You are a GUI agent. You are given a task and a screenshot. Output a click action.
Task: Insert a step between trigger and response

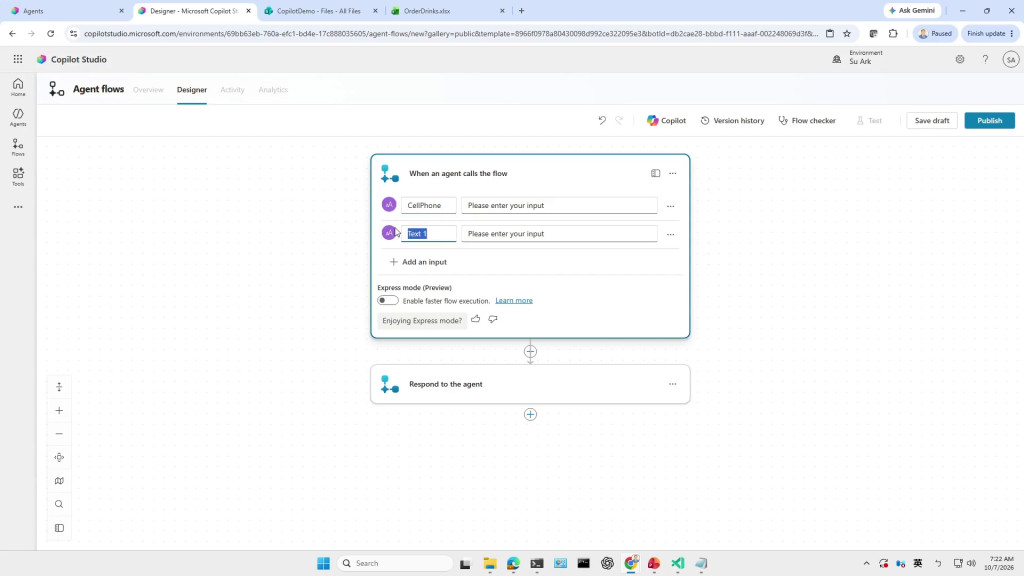tap(530, 351)
